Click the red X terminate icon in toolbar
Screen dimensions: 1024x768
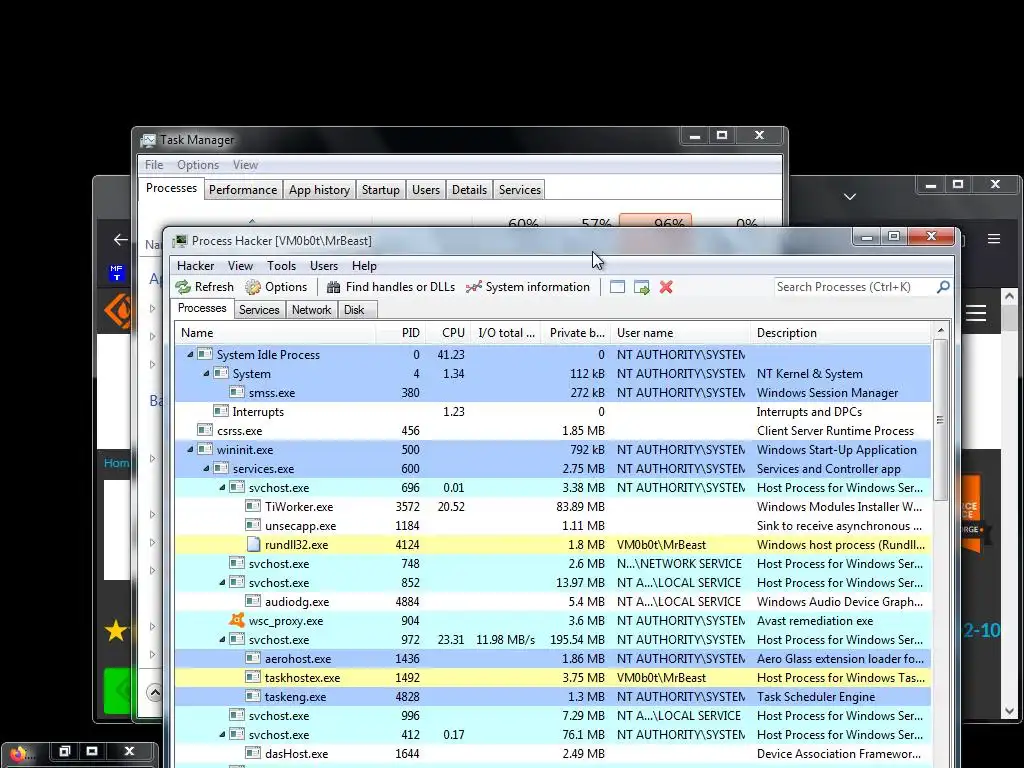(x=666, y=287)
